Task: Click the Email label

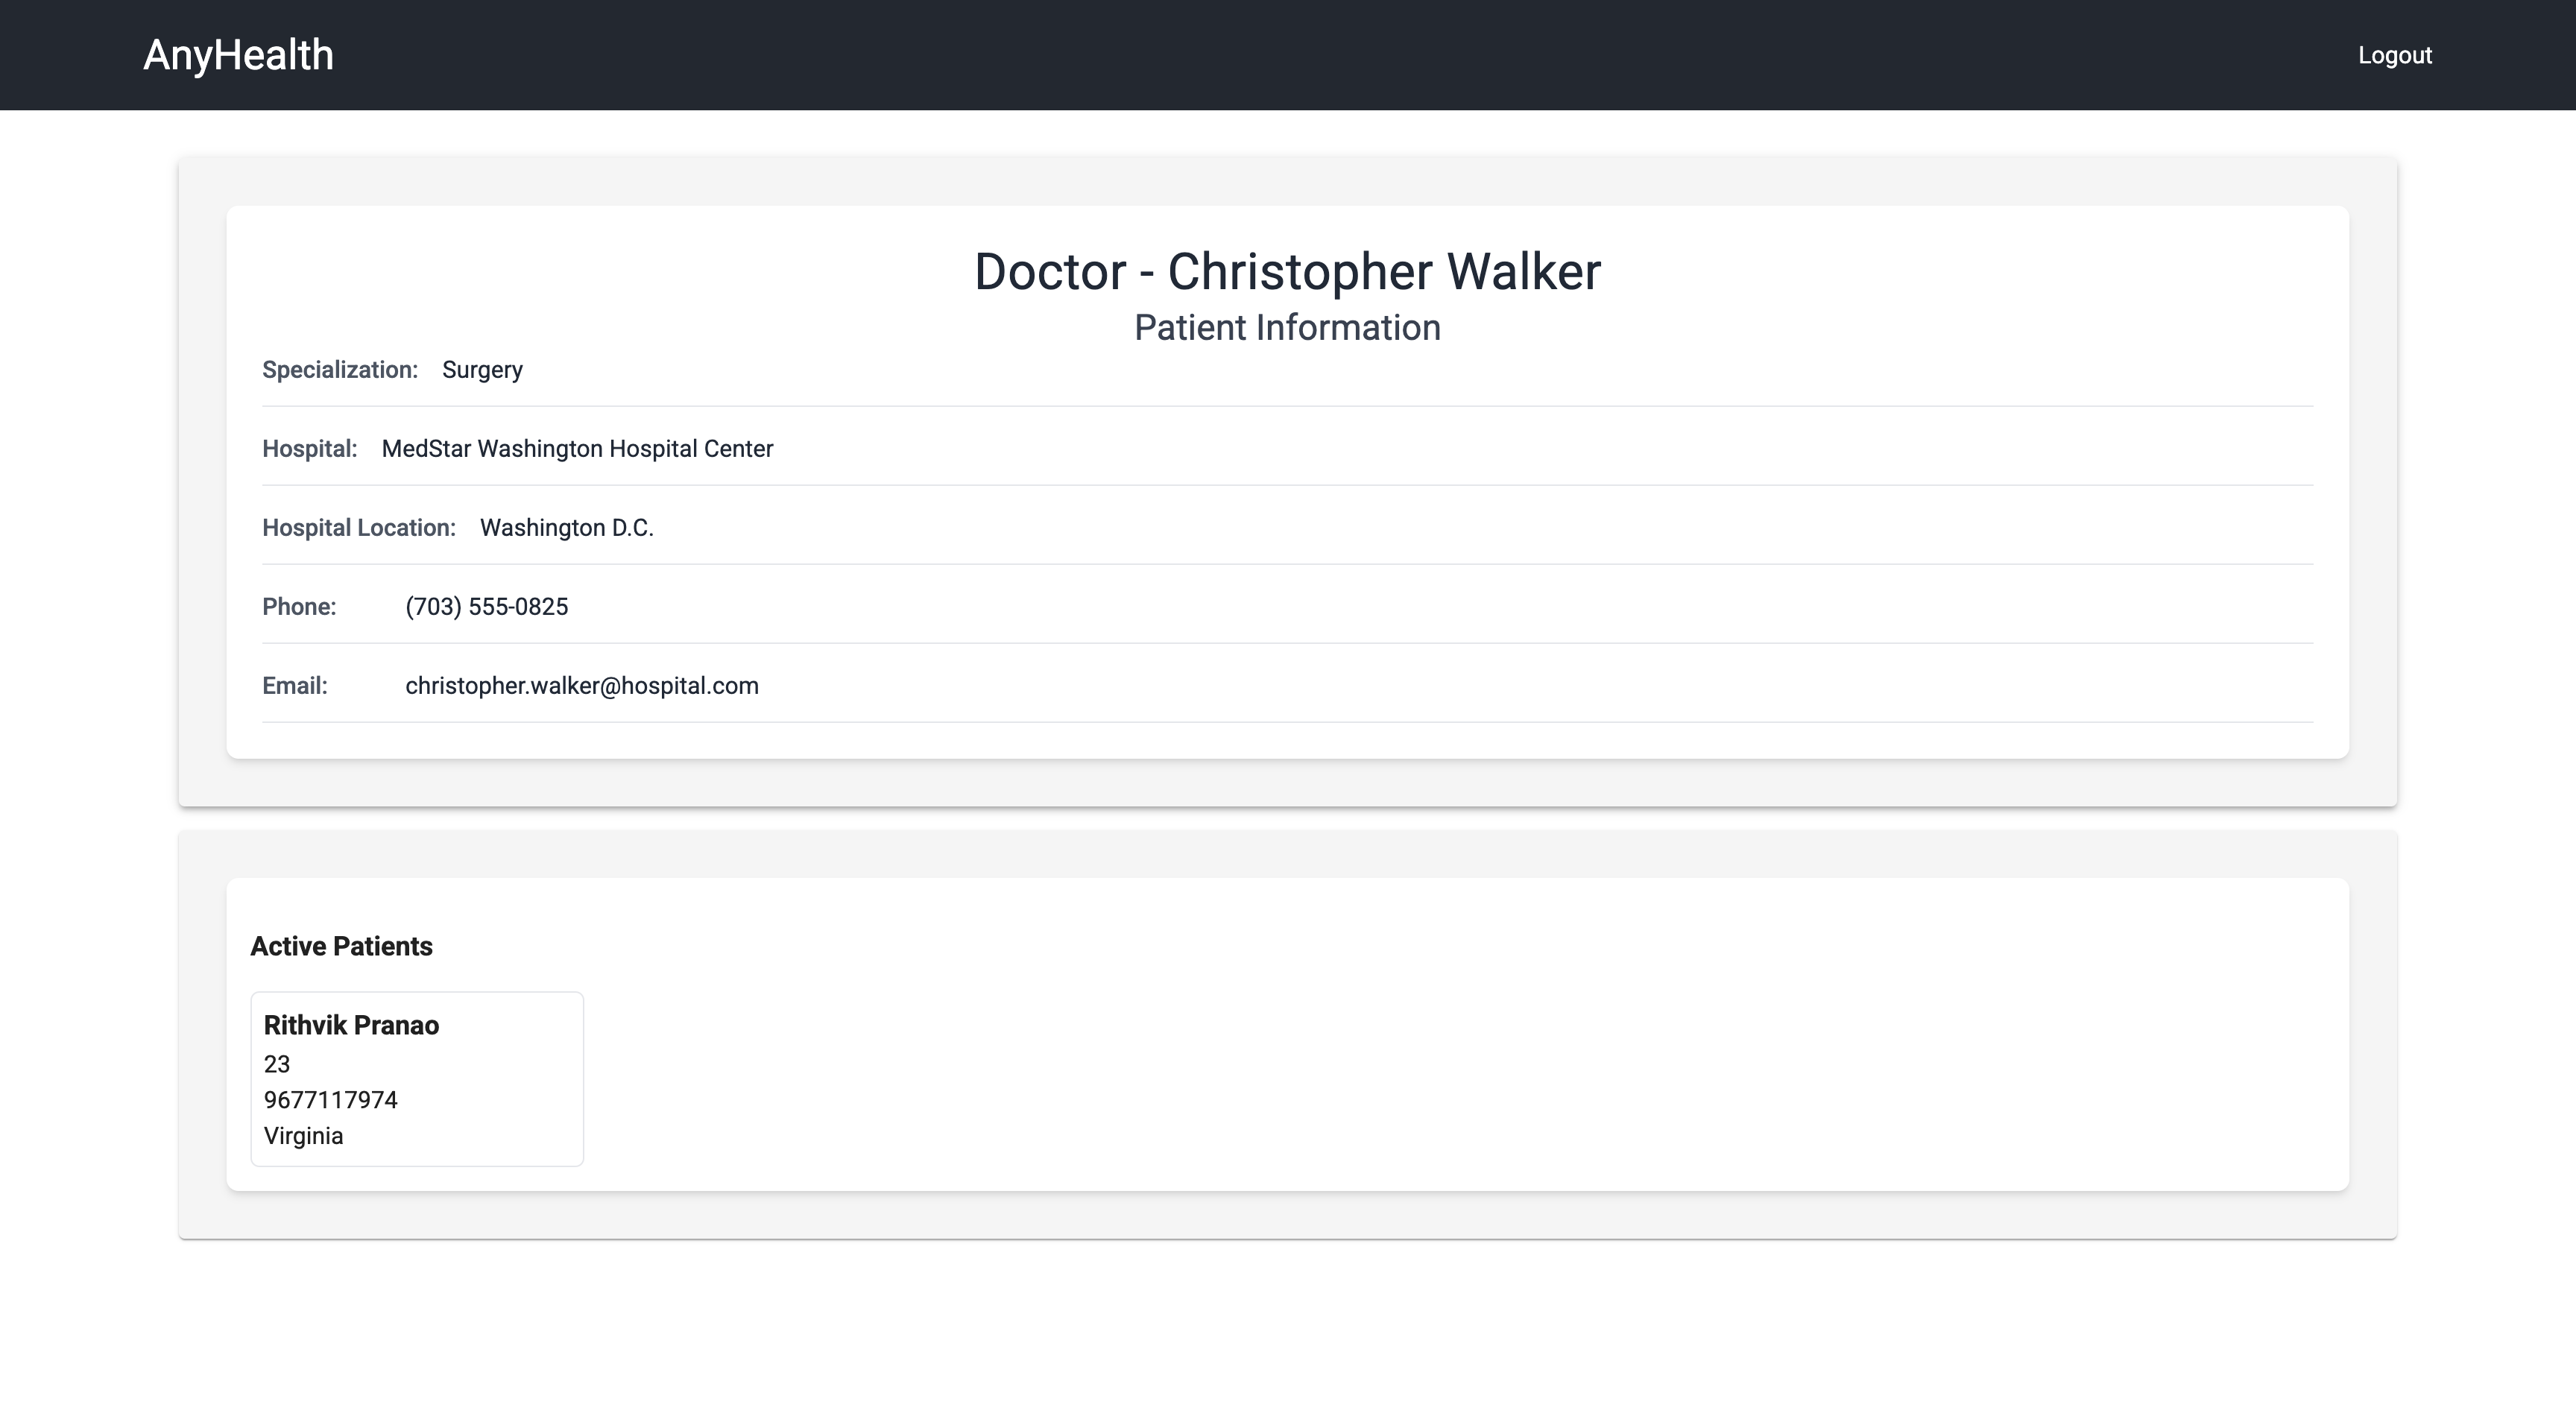Action: pos(294,686)
